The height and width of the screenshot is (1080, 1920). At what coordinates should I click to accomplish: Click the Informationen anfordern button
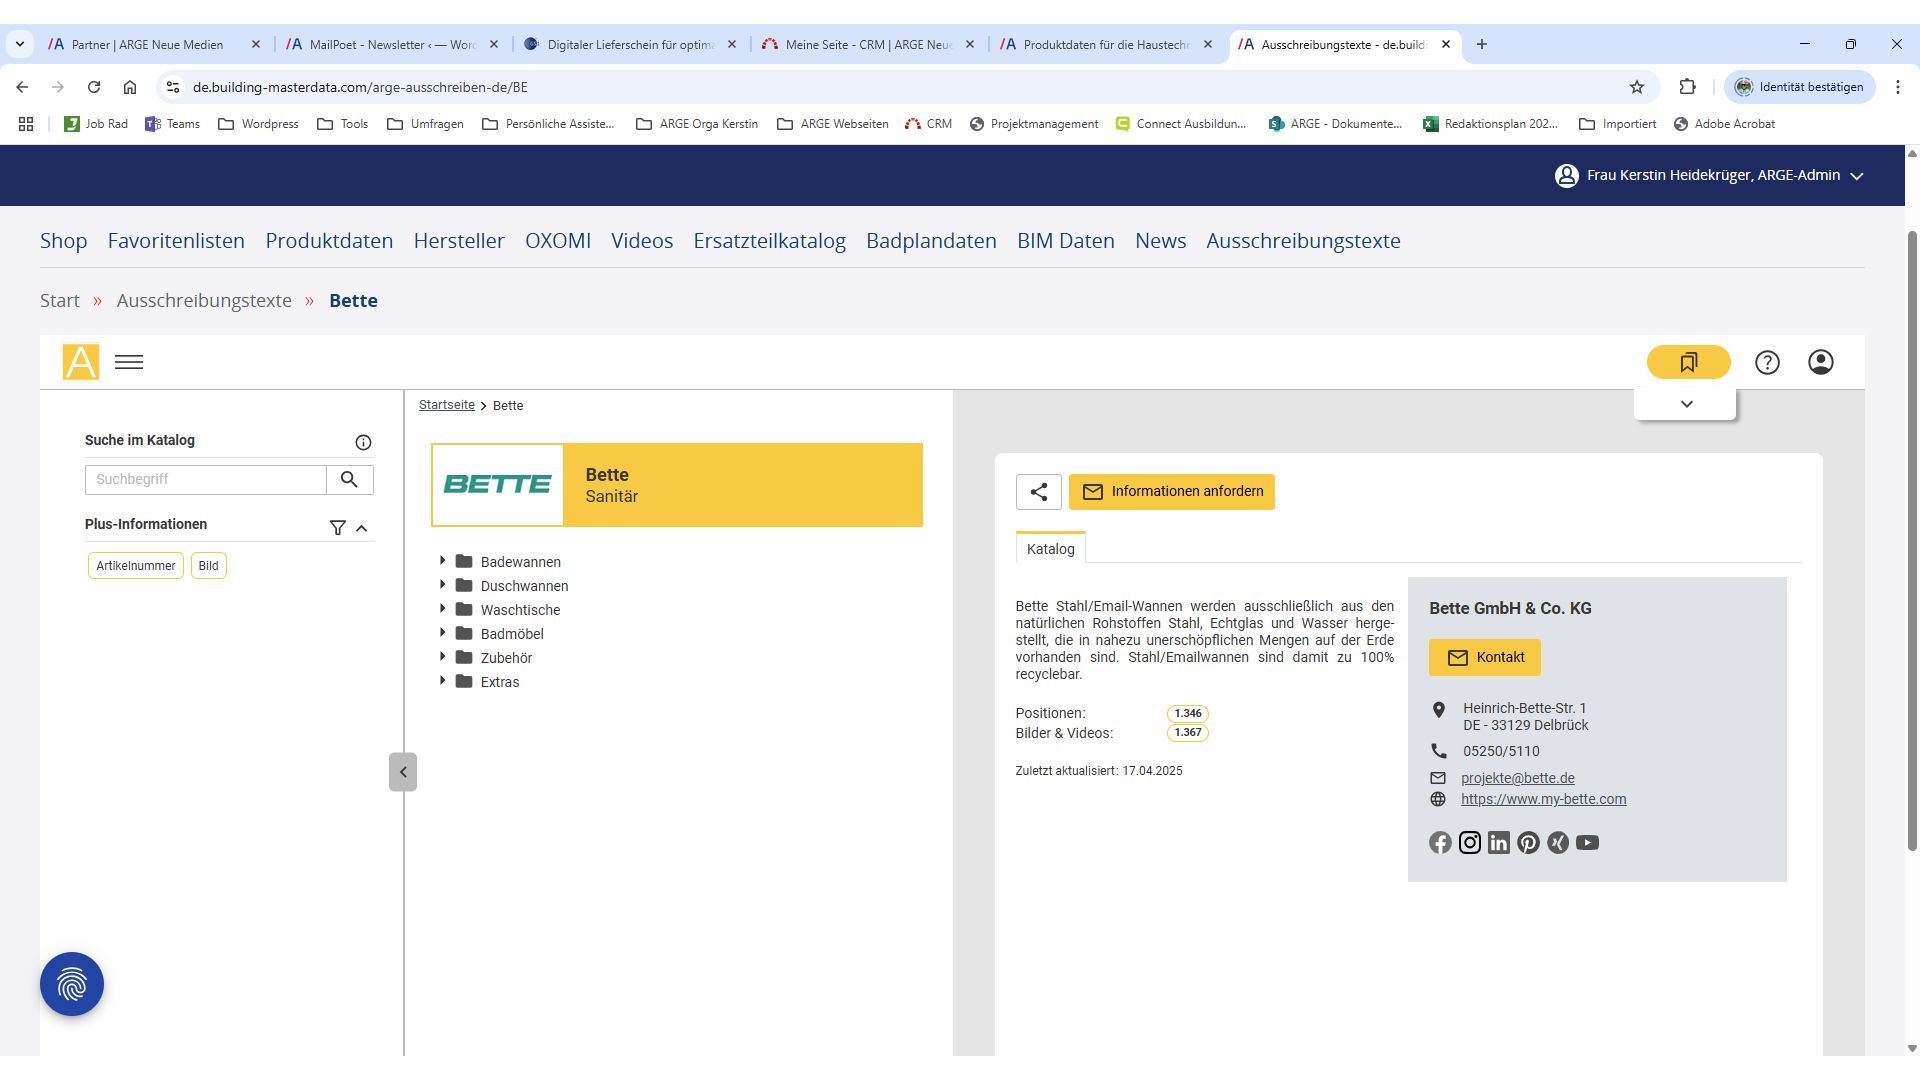(1171, 491)
